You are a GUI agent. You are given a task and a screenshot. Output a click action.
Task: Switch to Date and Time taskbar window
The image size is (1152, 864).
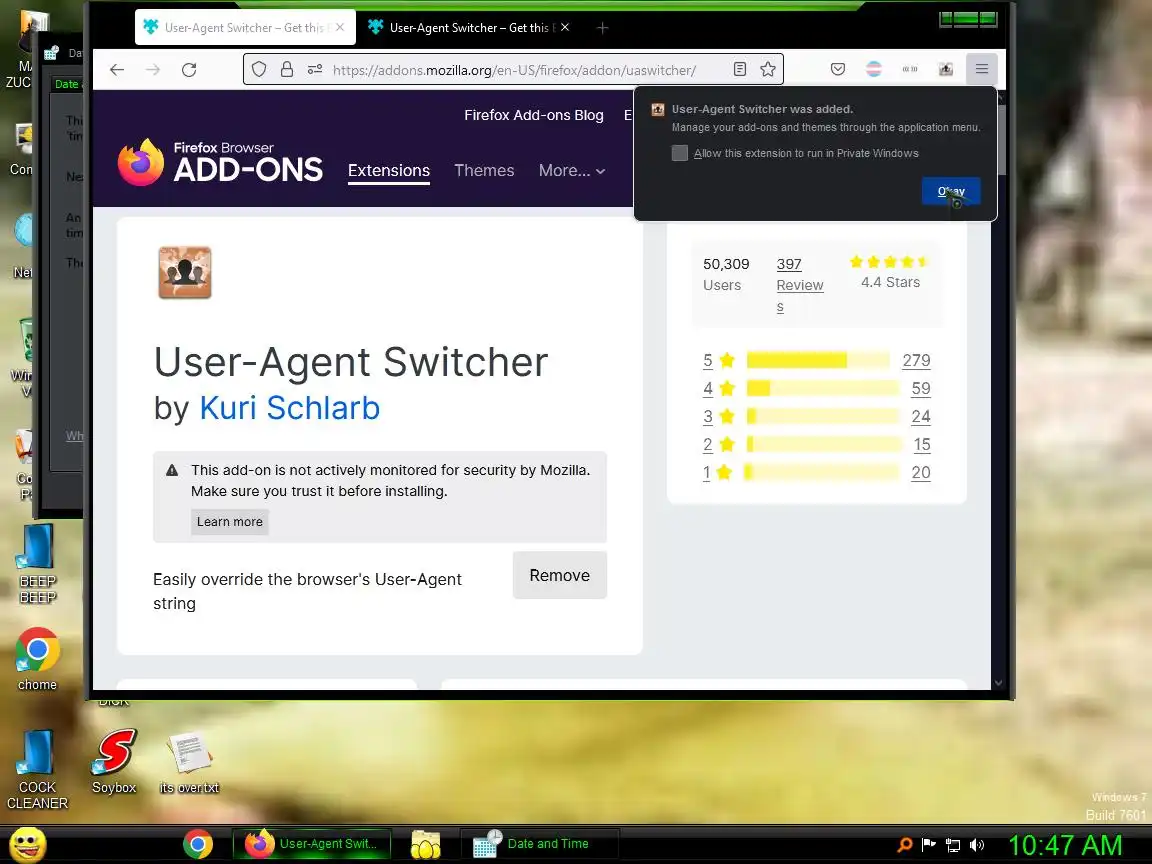[x=539, y=844]
